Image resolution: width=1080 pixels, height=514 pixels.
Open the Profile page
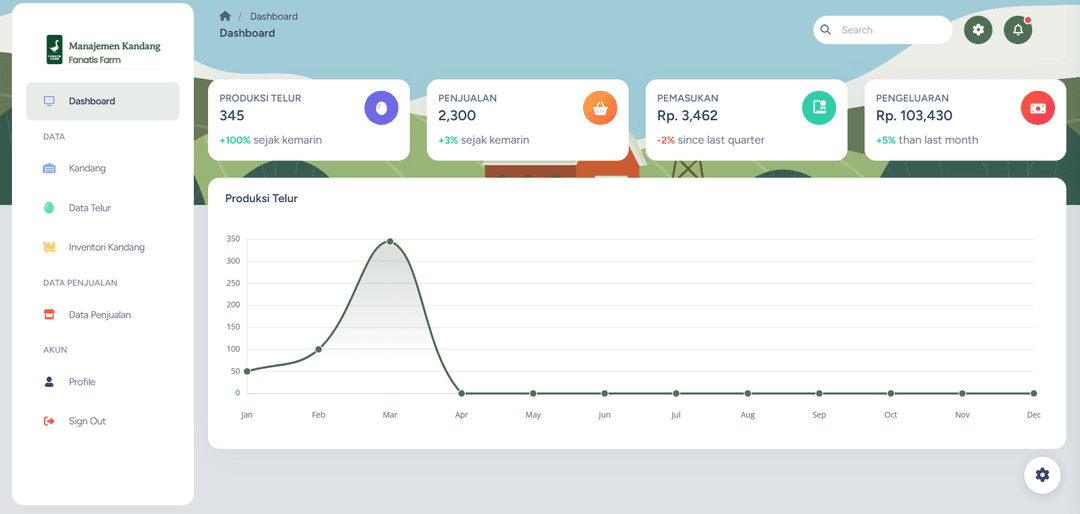[82, 382]
